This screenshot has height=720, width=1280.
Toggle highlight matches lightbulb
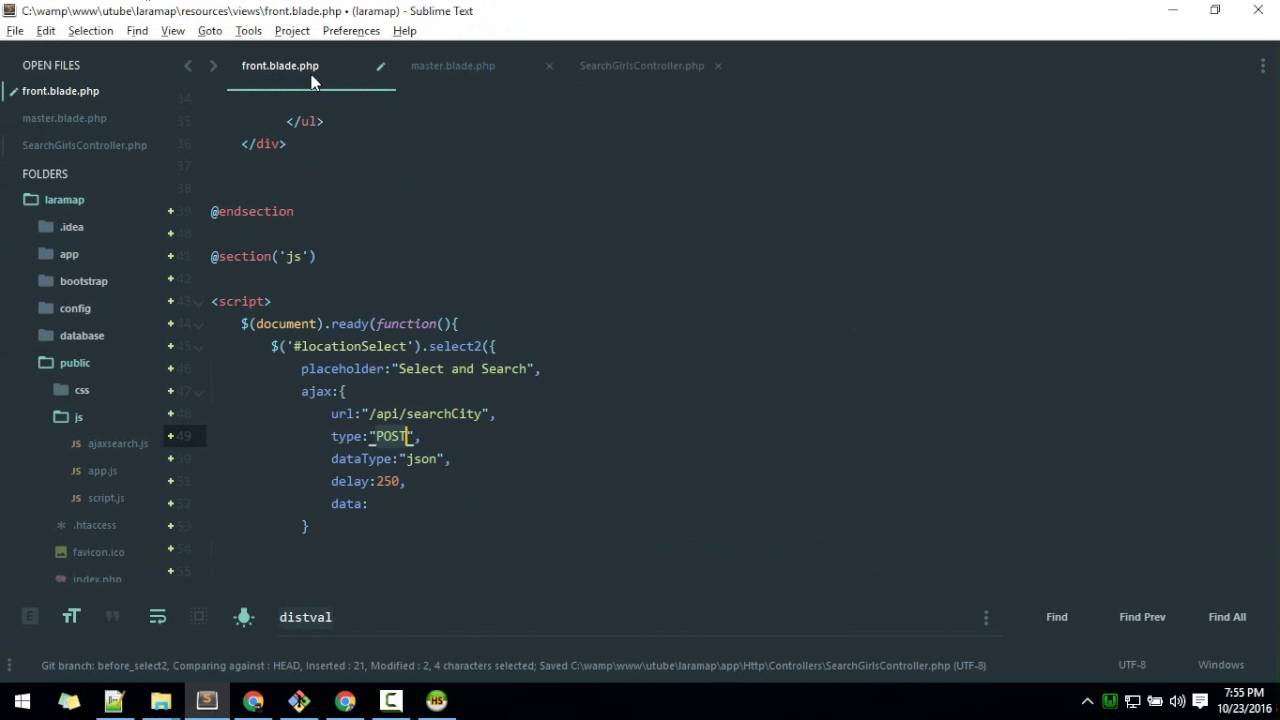pos(244,617)
